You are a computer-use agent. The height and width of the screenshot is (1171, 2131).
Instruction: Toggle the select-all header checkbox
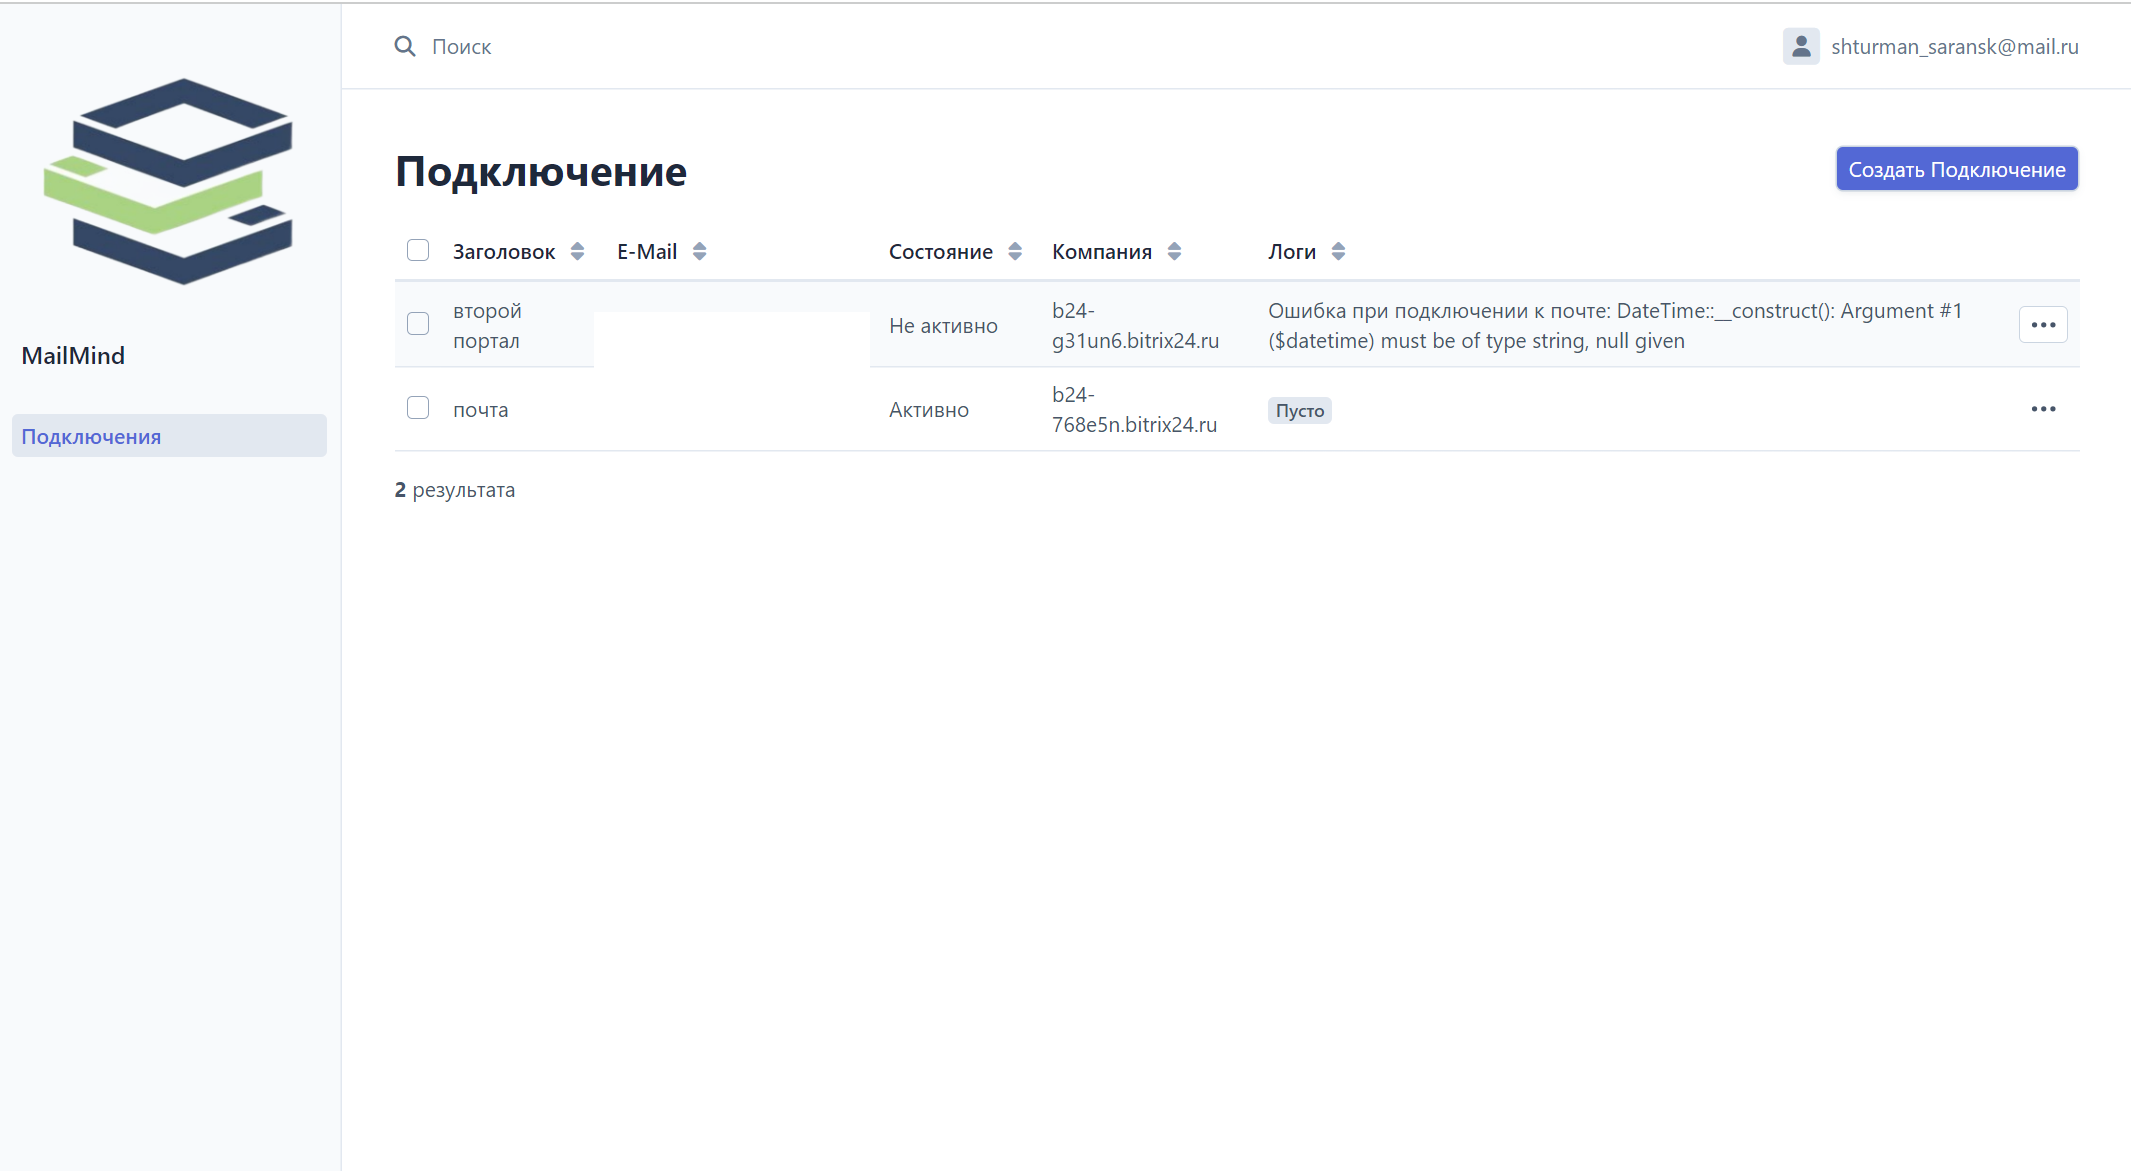[x=418, y=250]
